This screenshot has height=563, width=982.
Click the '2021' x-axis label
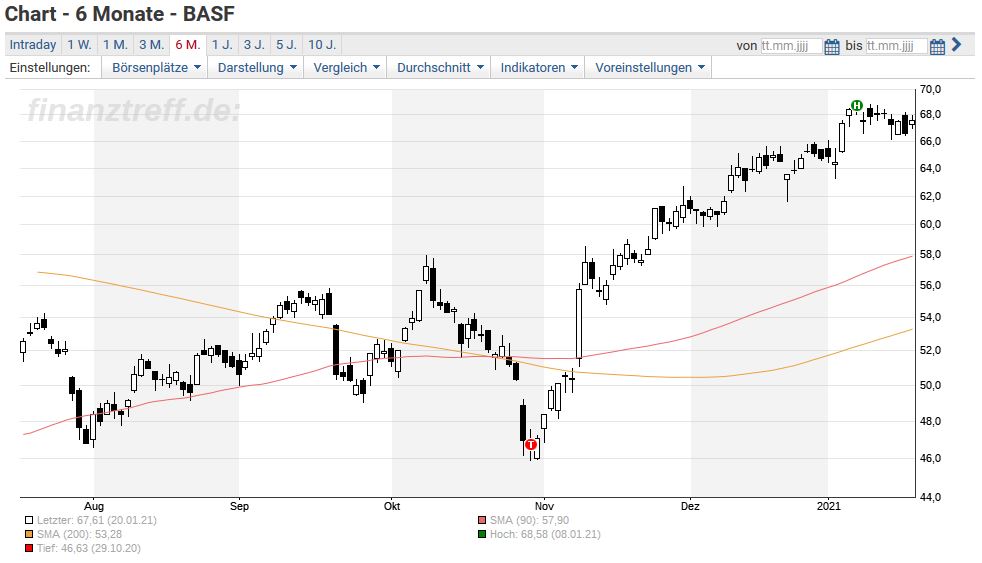[829, 506]
